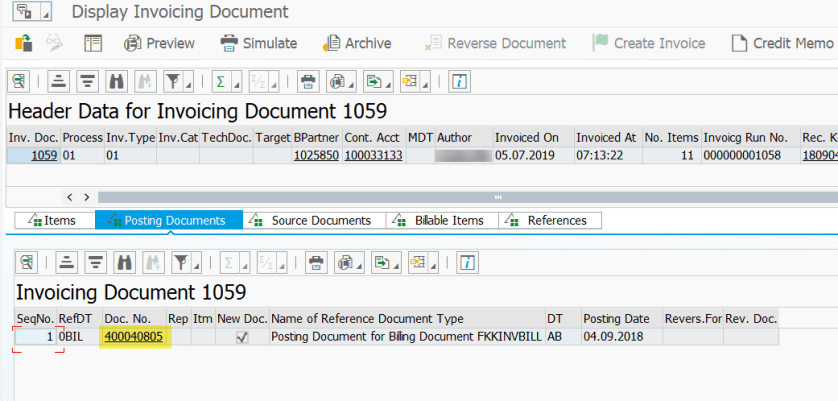
Task: Click Preview in the application toolbar
Action: coord(159,43)
